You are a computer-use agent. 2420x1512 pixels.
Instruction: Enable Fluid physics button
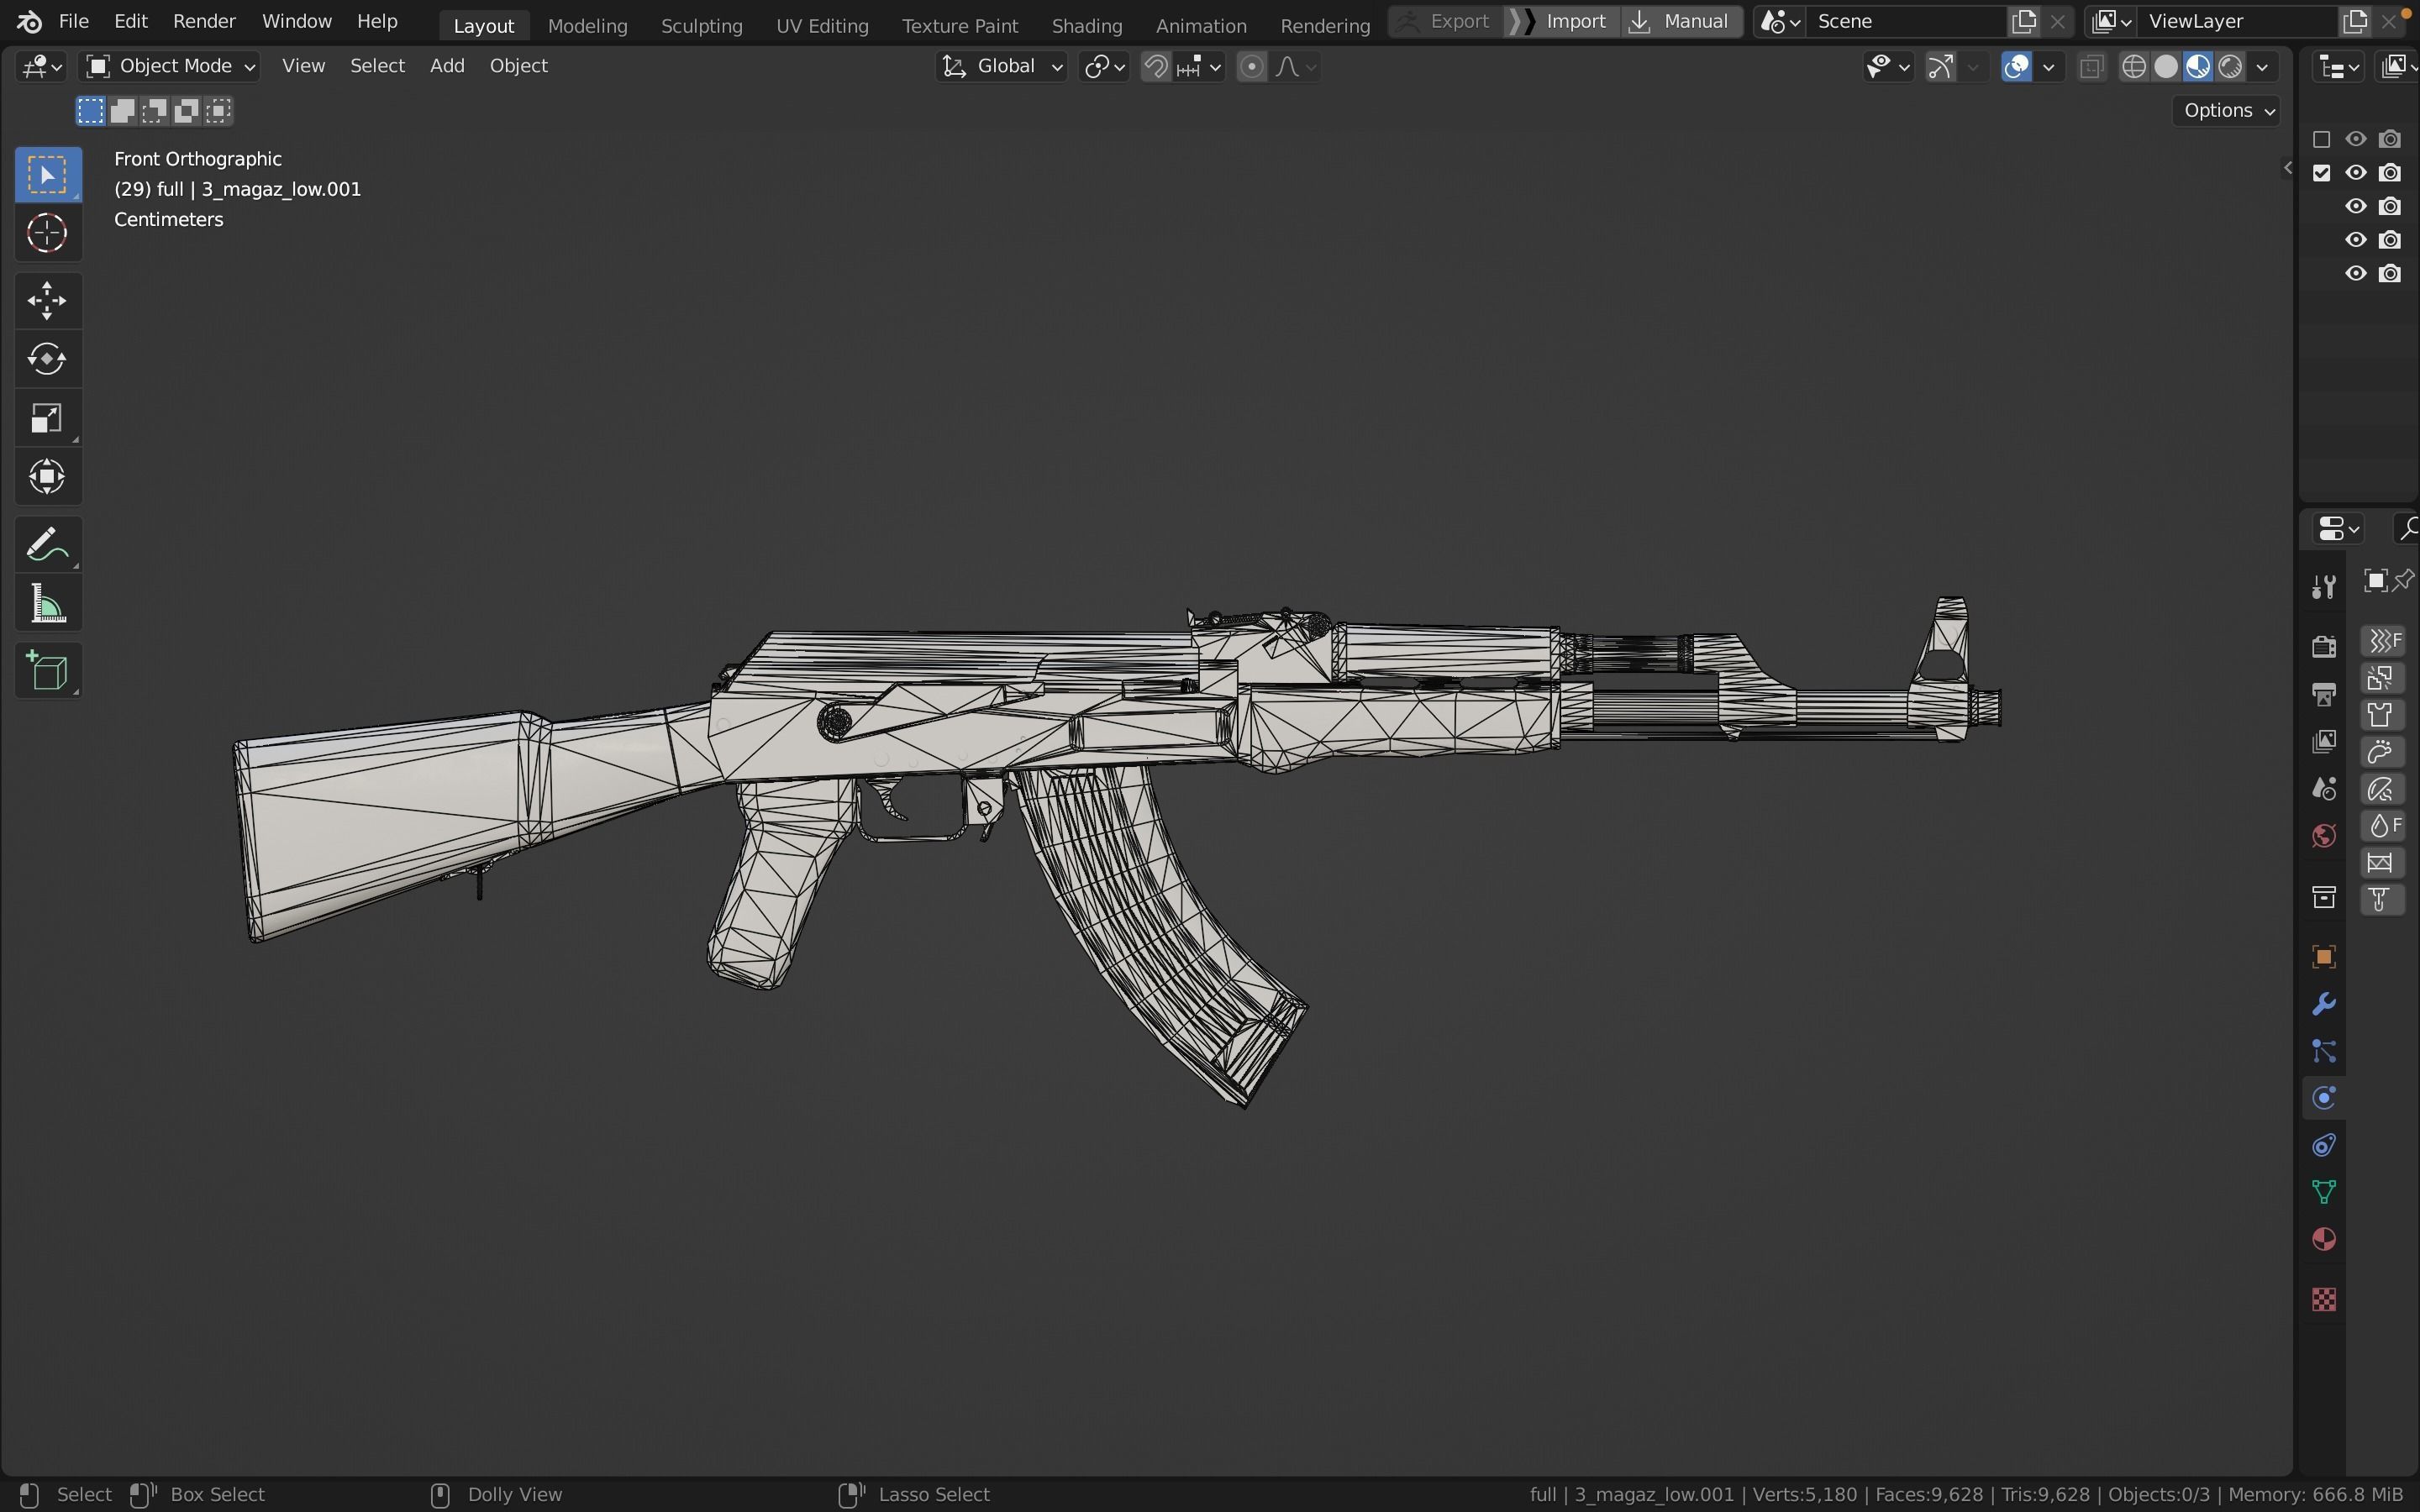(2383, 826)
